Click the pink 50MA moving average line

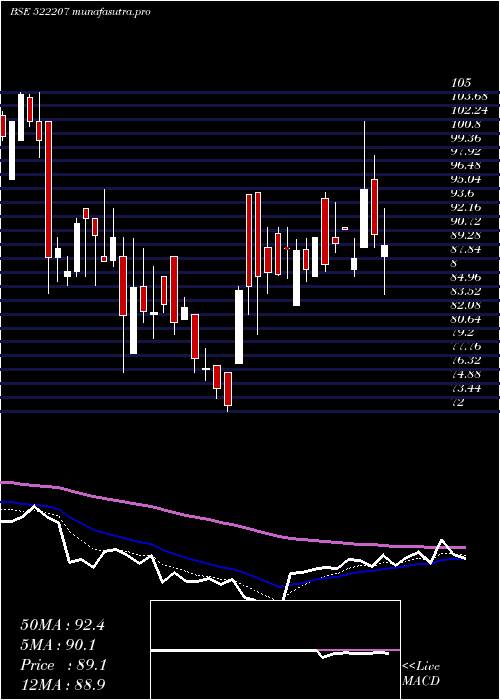pyautogui.click(x=232, y=524)
